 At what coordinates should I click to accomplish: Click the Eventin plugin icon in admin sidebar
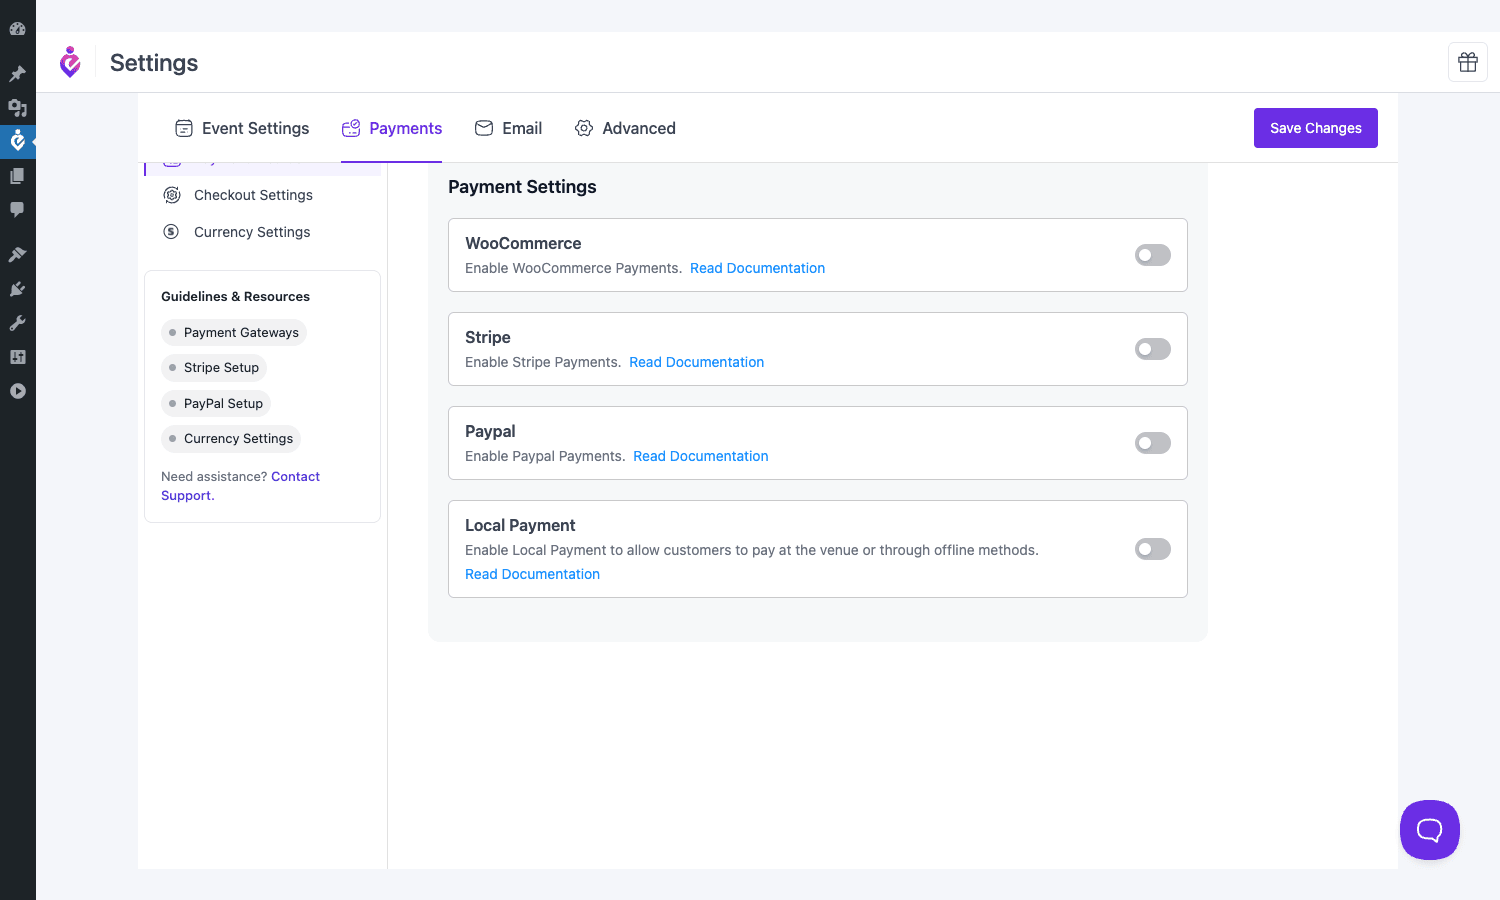pyautogui.click(x=17, y=142)
